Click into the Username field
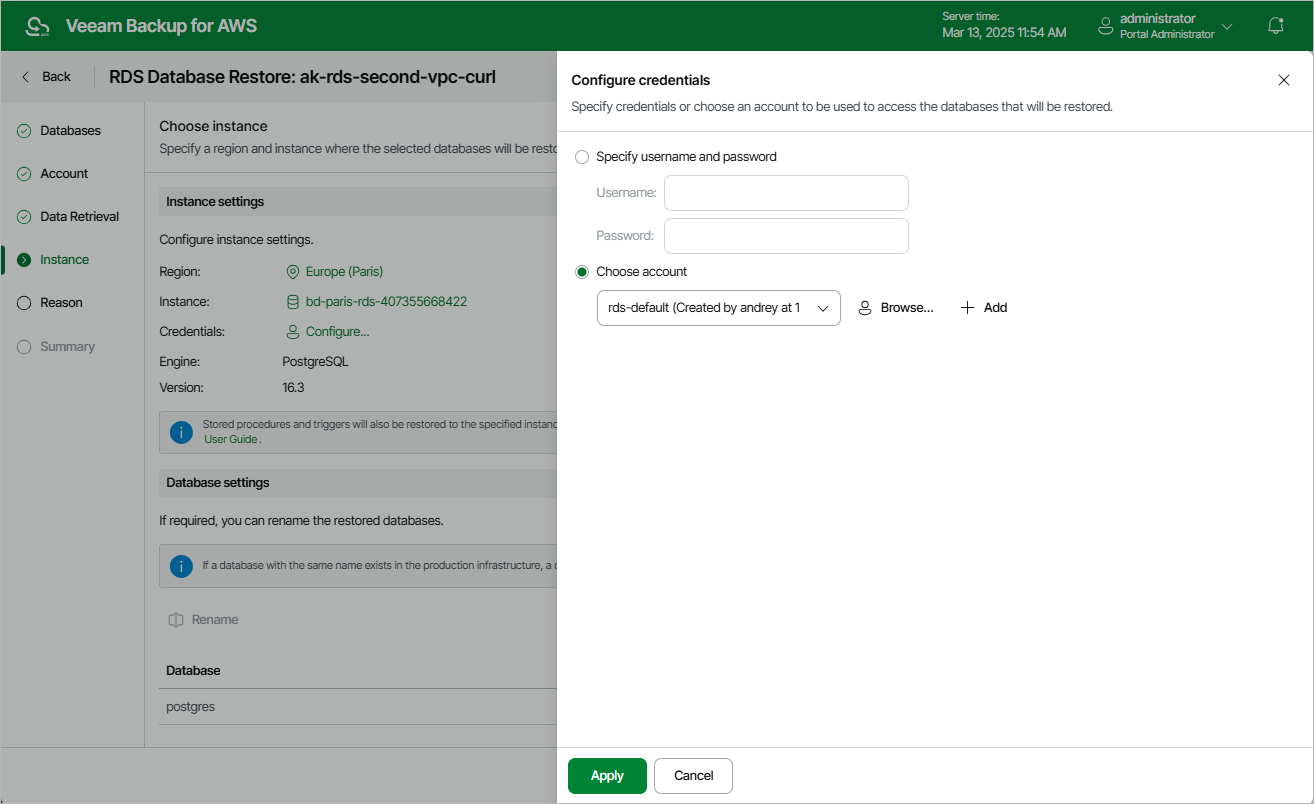Viewport: 1314px width, 804px height. [786, 193]
